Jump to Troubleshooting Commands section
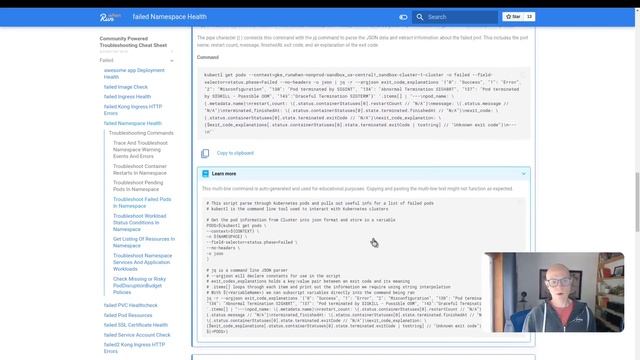Screen dimensions: 640x360 (141, 133)
